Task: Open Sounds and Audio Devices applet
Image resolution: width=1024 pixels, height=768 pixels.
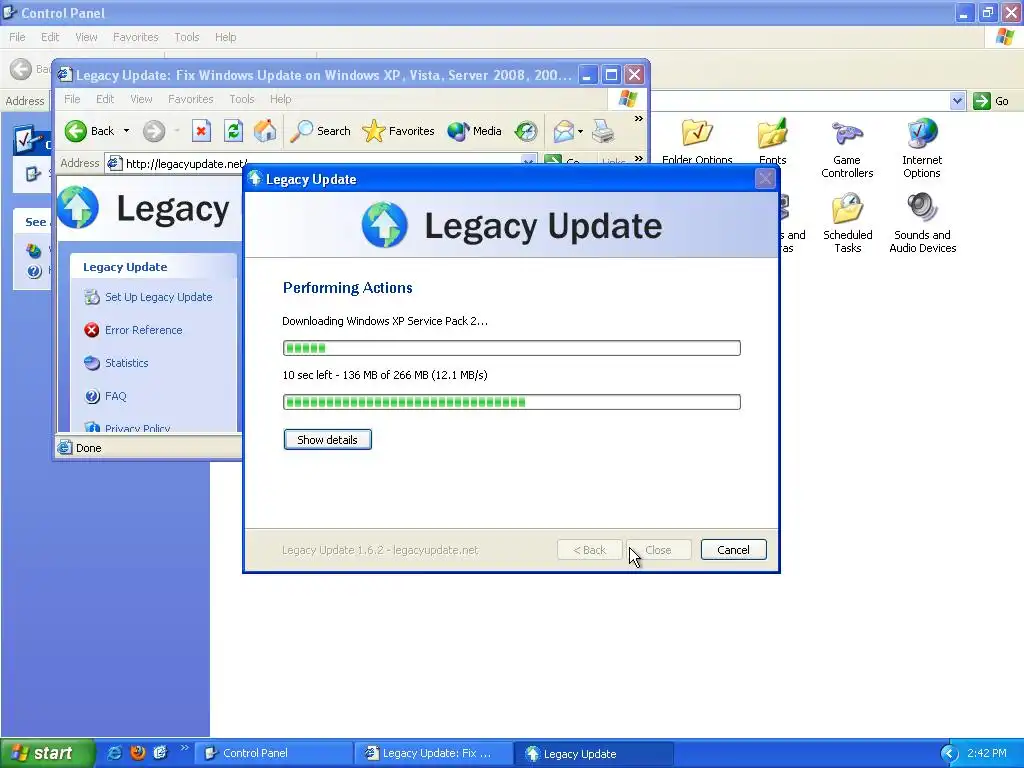Action: 922,223
